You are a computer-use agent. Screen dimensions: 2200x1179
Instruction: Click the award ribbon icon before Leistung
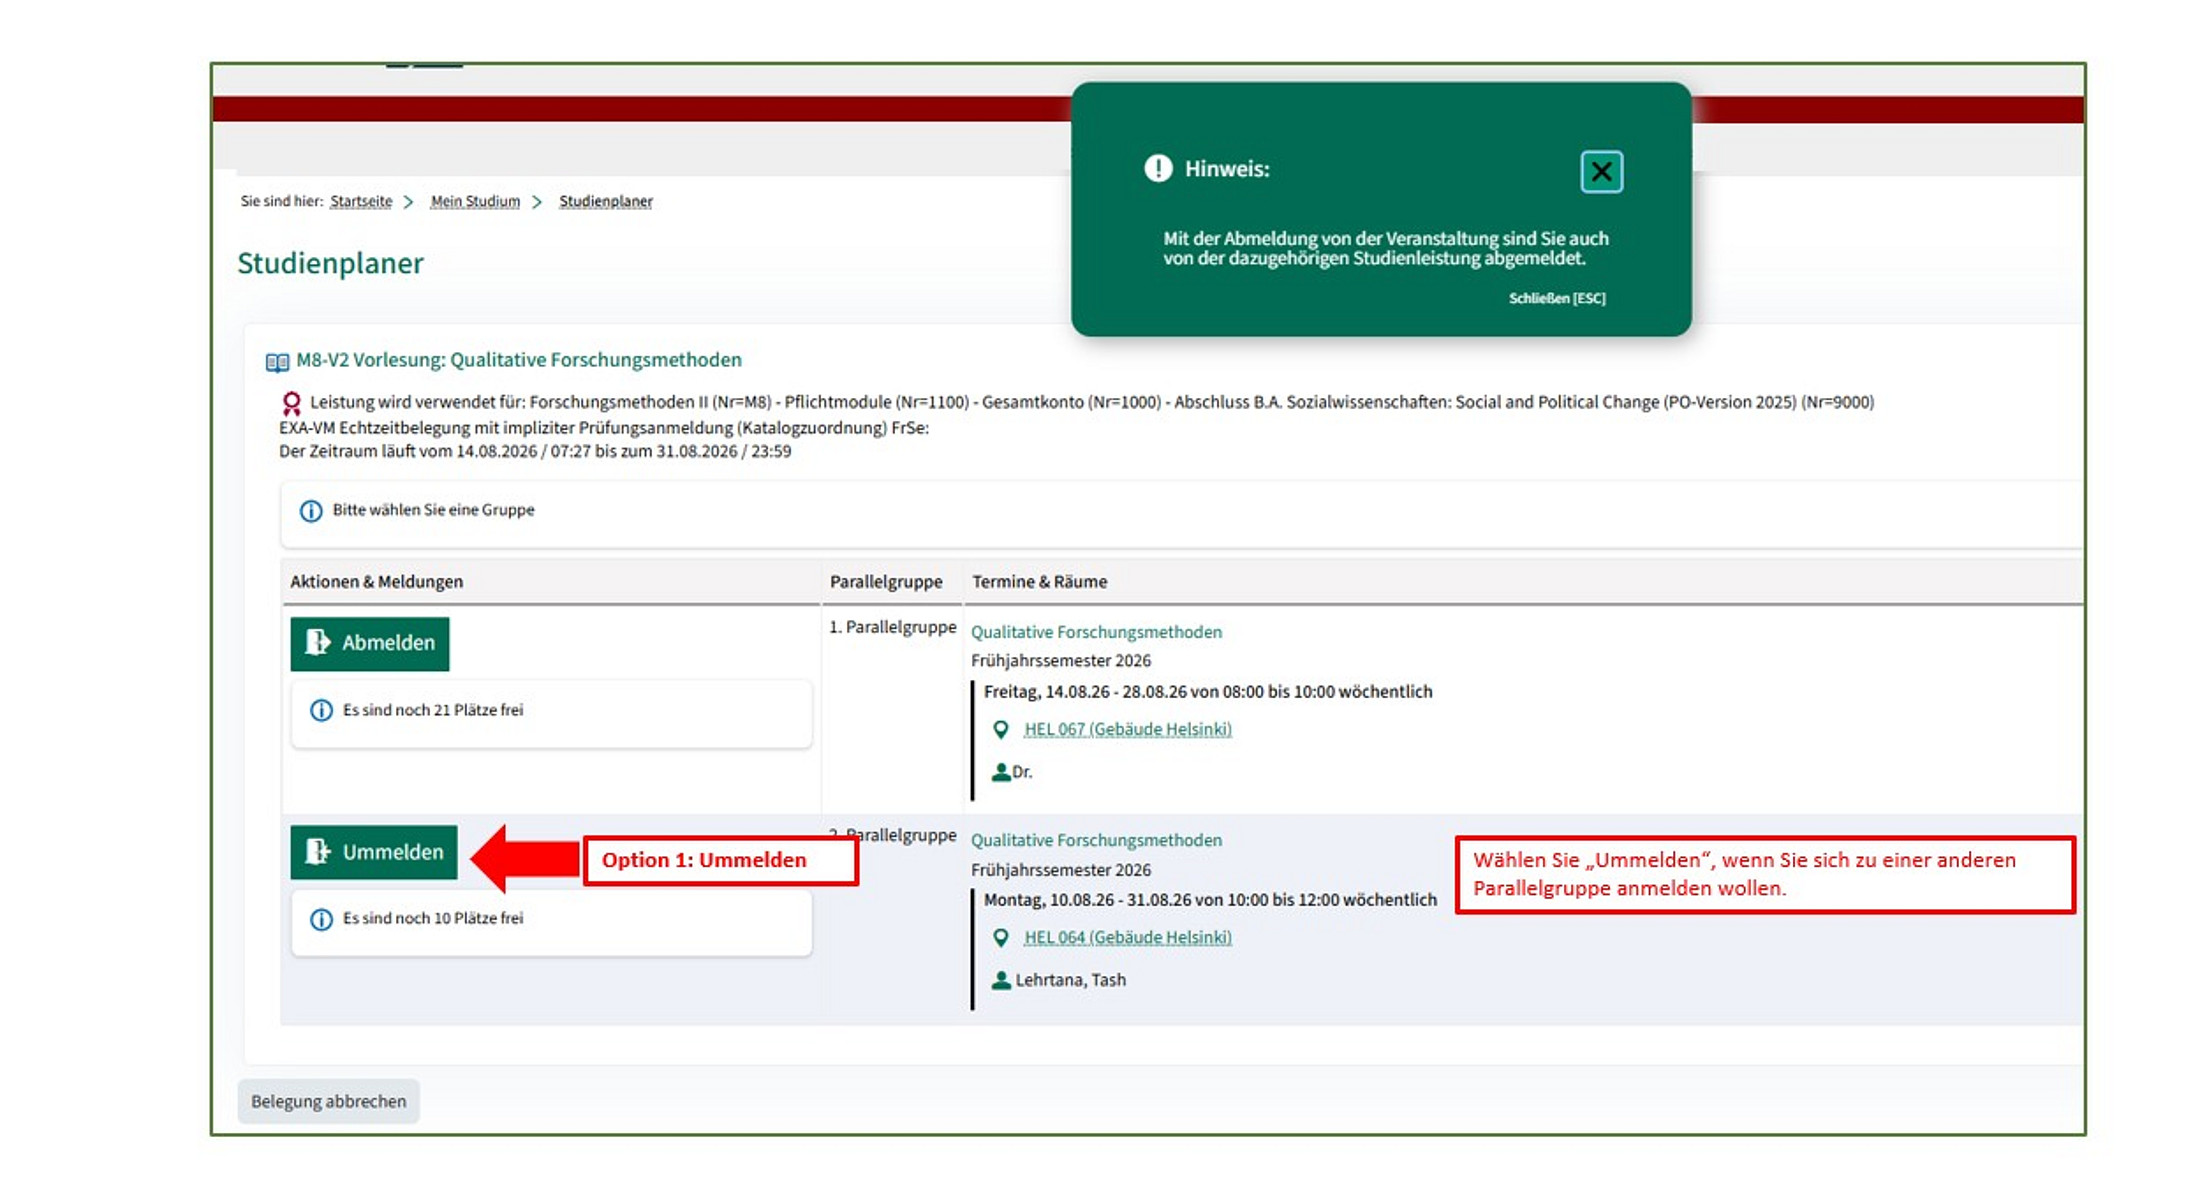tap(291, 403)
